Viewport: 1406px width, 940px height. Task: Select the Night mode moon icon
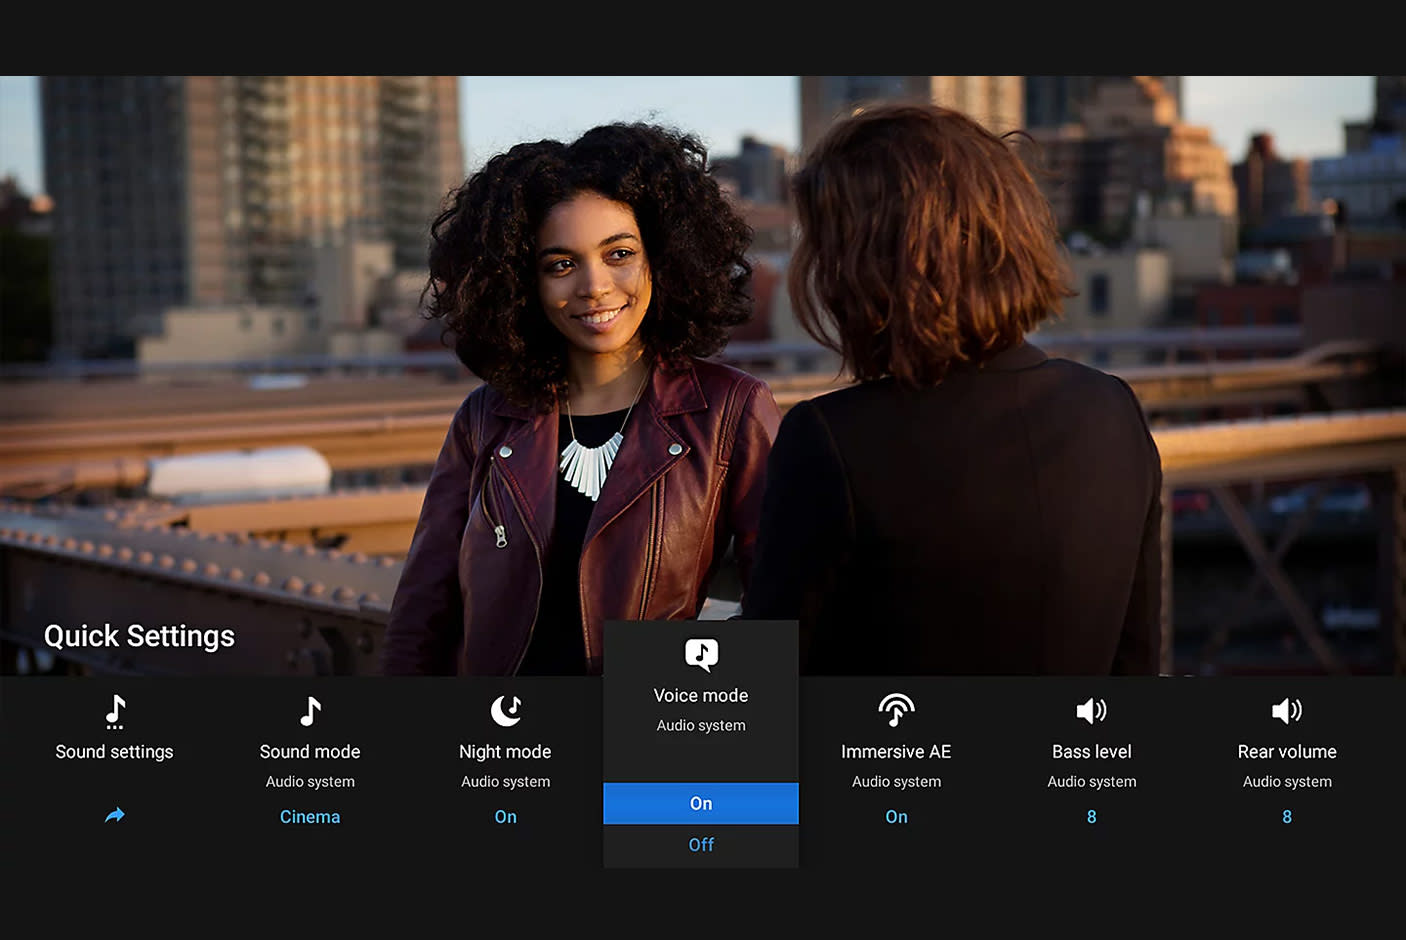[x=506, y=711]
